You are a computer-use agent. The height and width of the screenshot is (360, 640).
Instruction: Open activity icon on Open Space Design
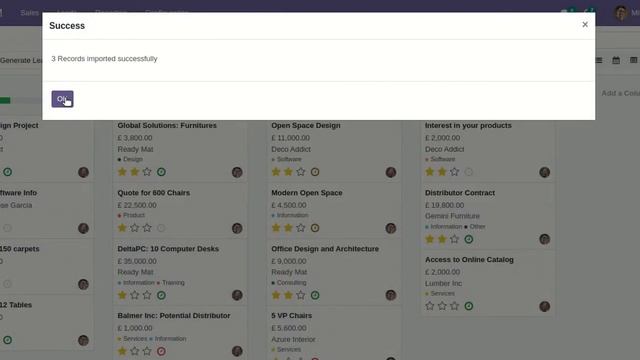(315, 172)
